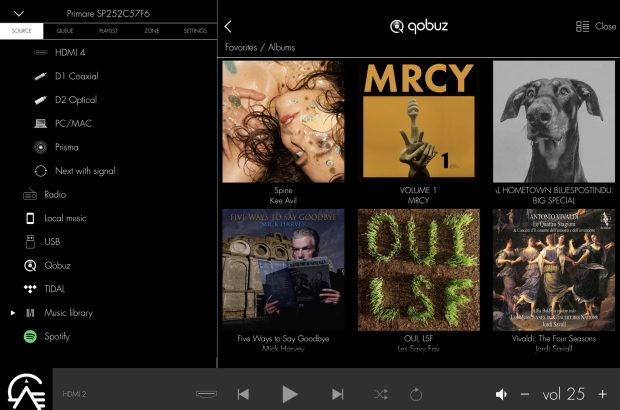Mute the volume speaker icon
Viewport: 620px width, 410px height.
coord(502,394)
